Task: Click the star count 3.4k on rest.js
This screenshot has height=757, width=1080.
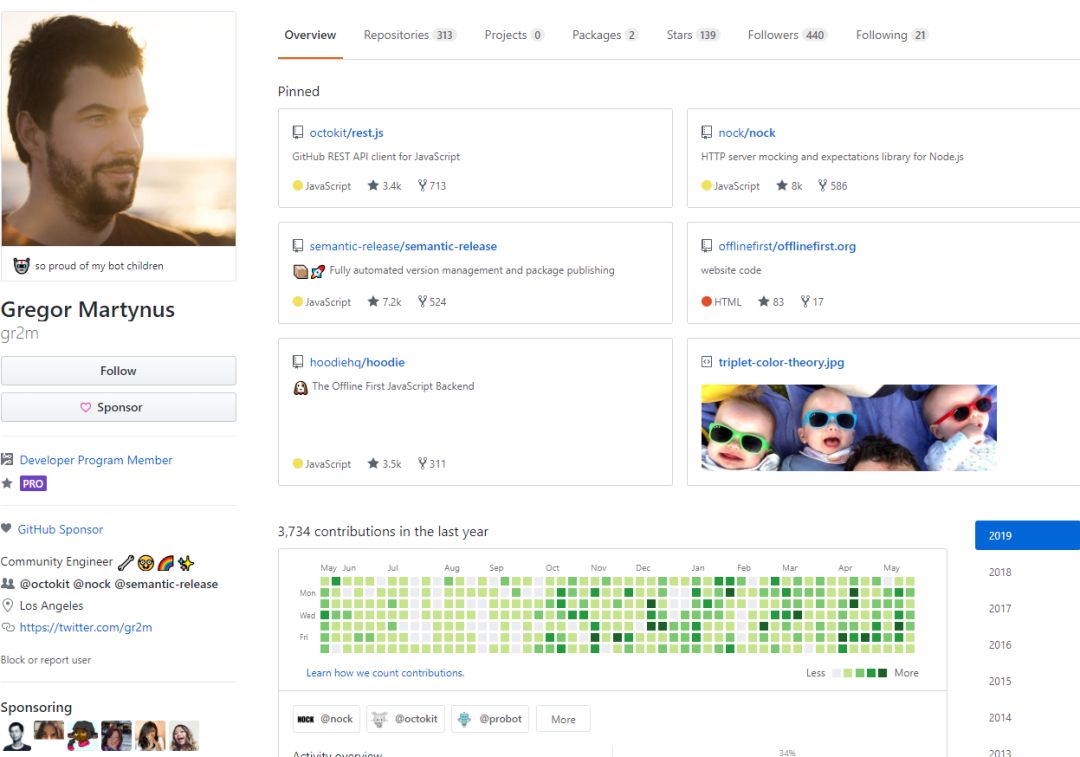Action: click(384, 185)
